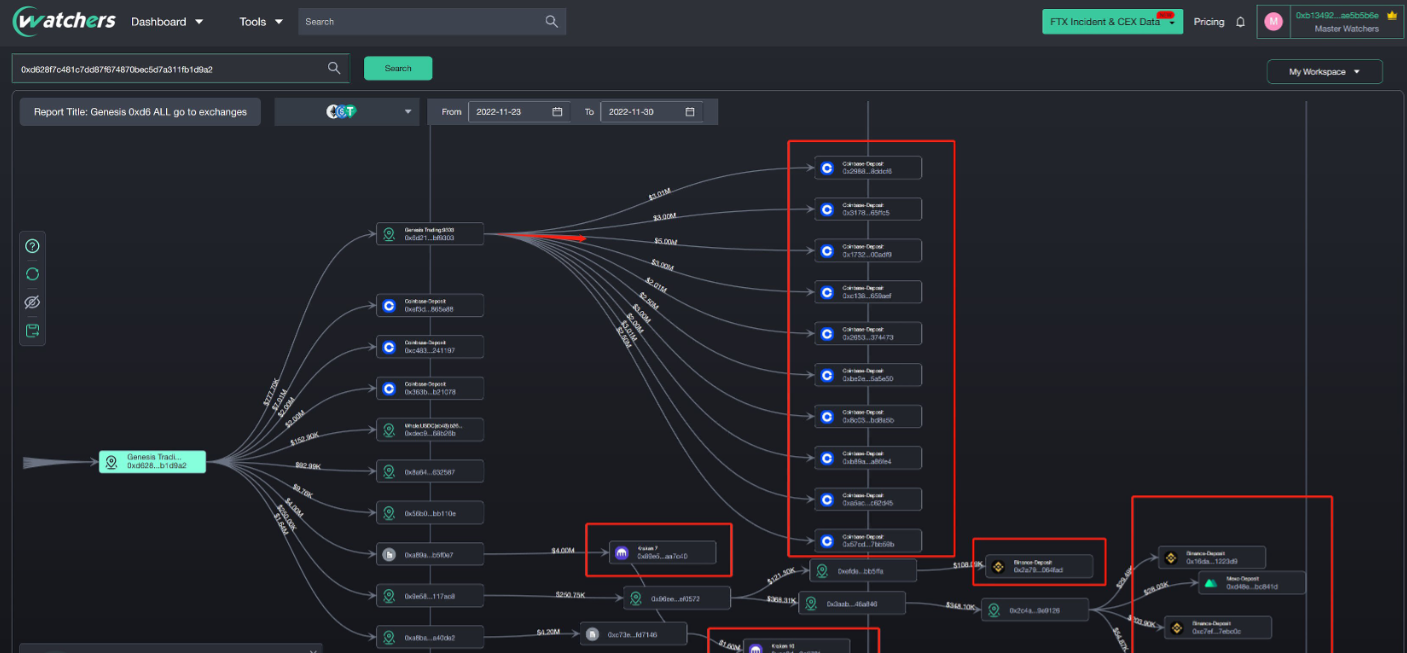Click the save report icon
The image size is (1407, 653).
click(32, 330)
